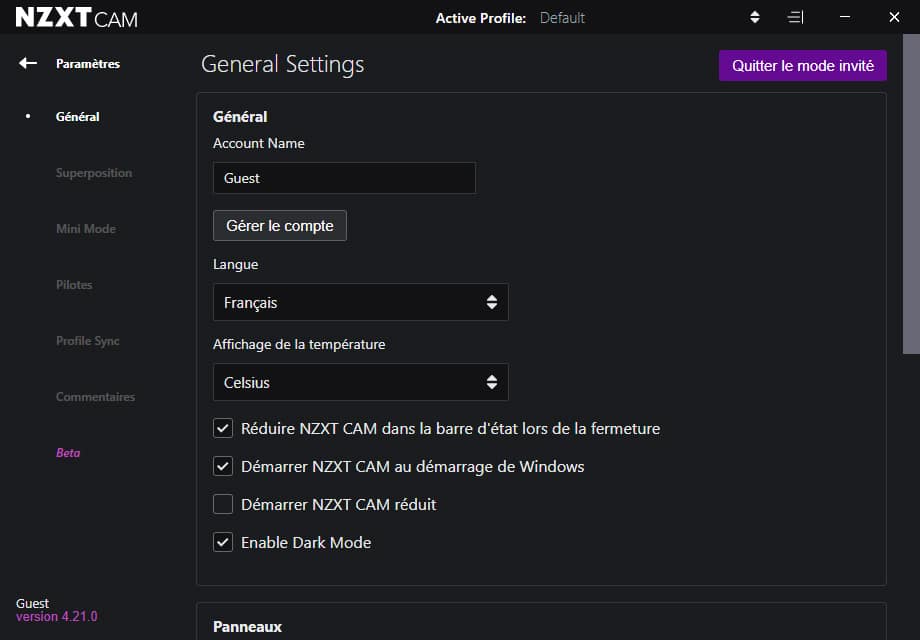Open the mini mode menu icon in title bar
Screen dimensions: 920x640
(x=795, y=18)
